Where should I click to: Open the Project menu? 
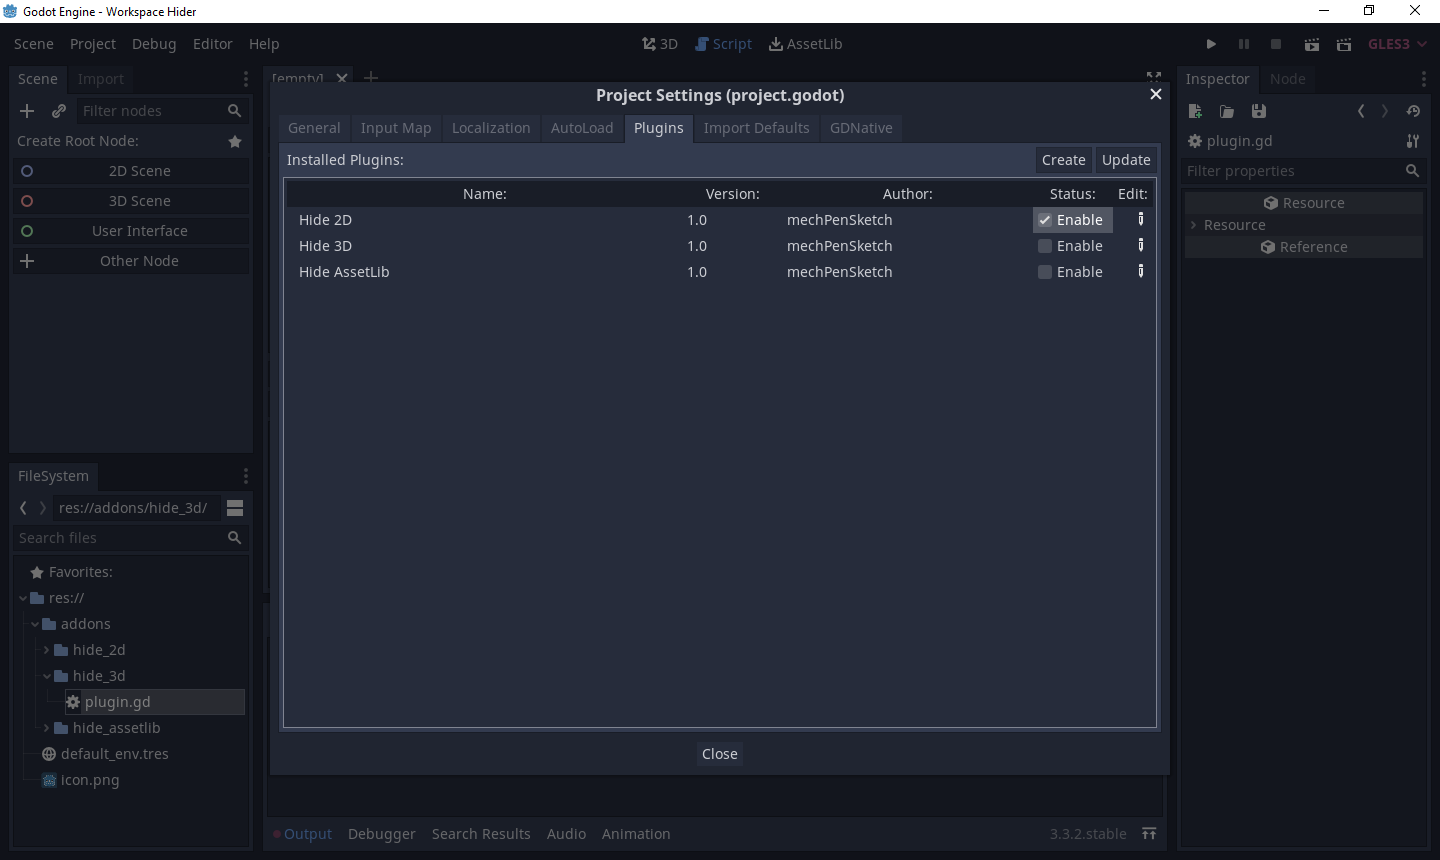tap(93, 44)
